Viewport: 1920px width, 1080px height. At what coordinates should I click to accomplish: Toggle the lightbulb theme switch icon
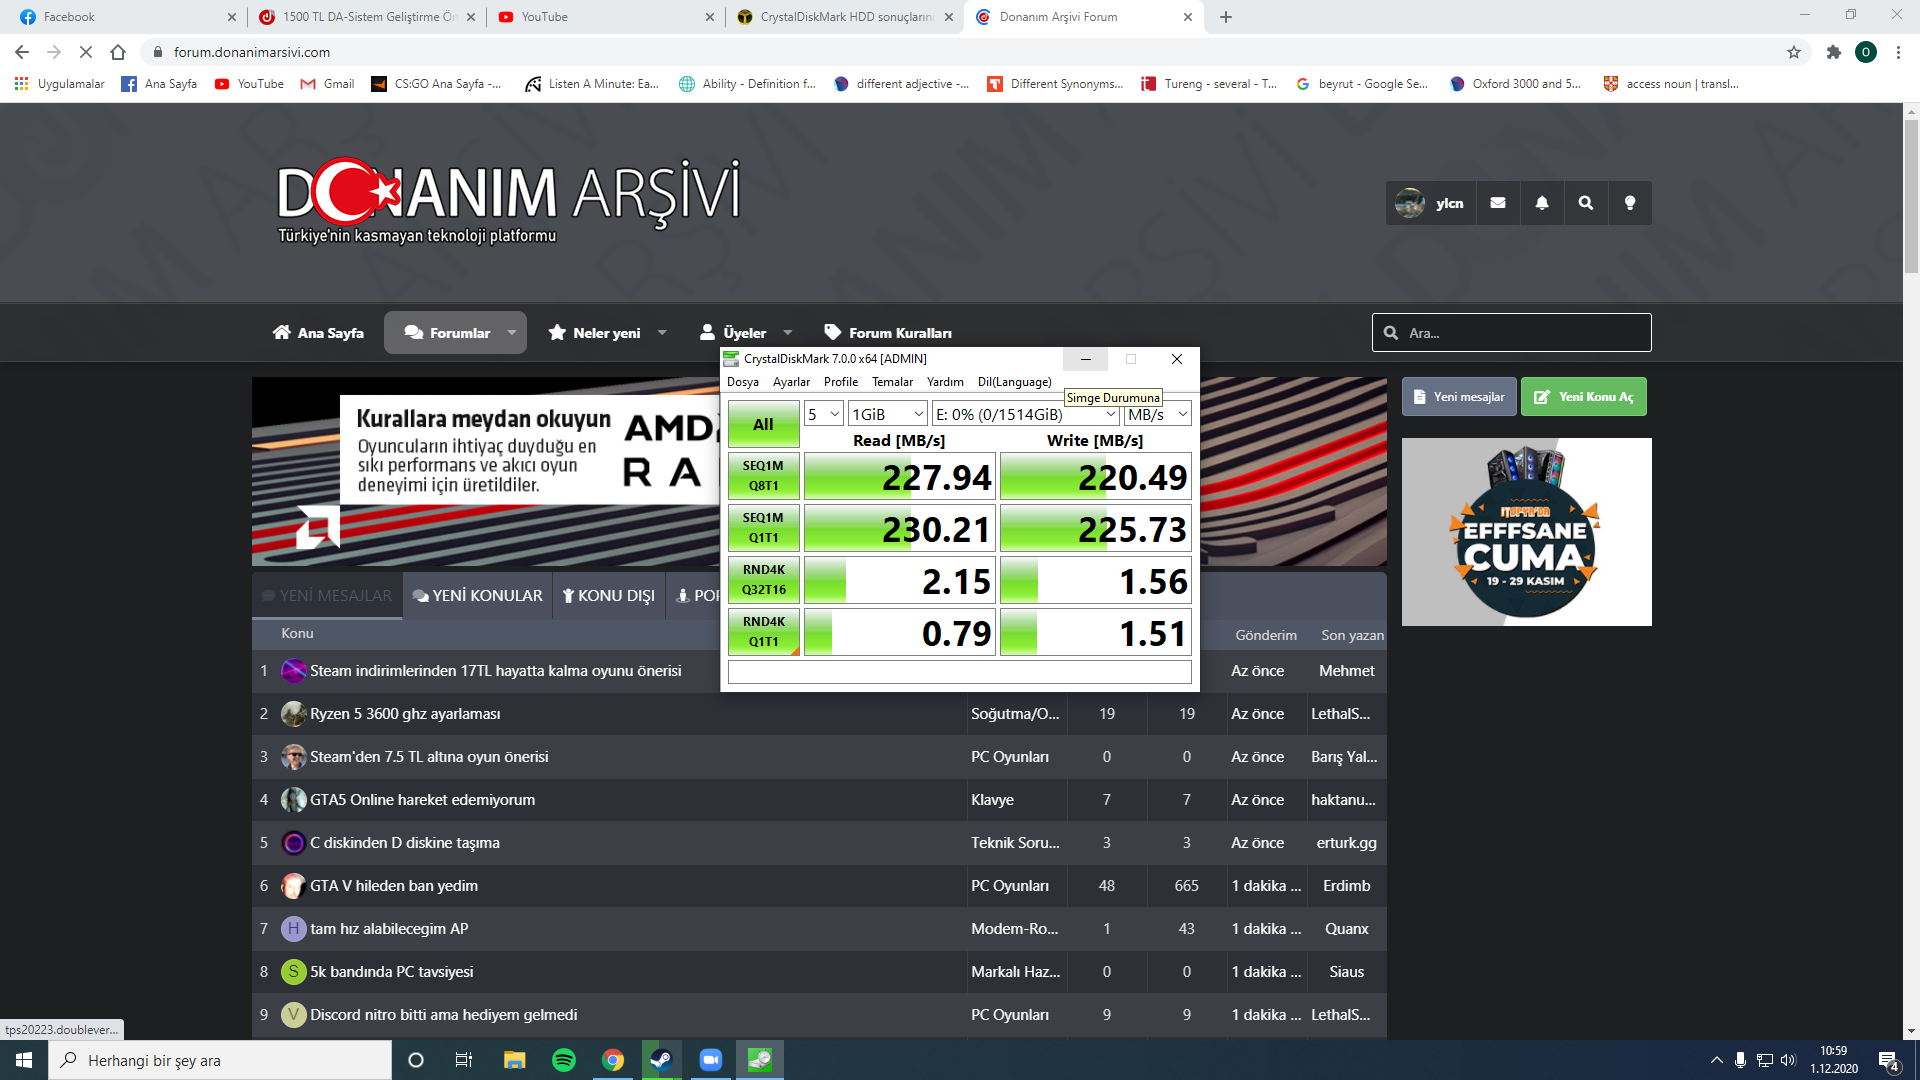tap(1629, 203)
